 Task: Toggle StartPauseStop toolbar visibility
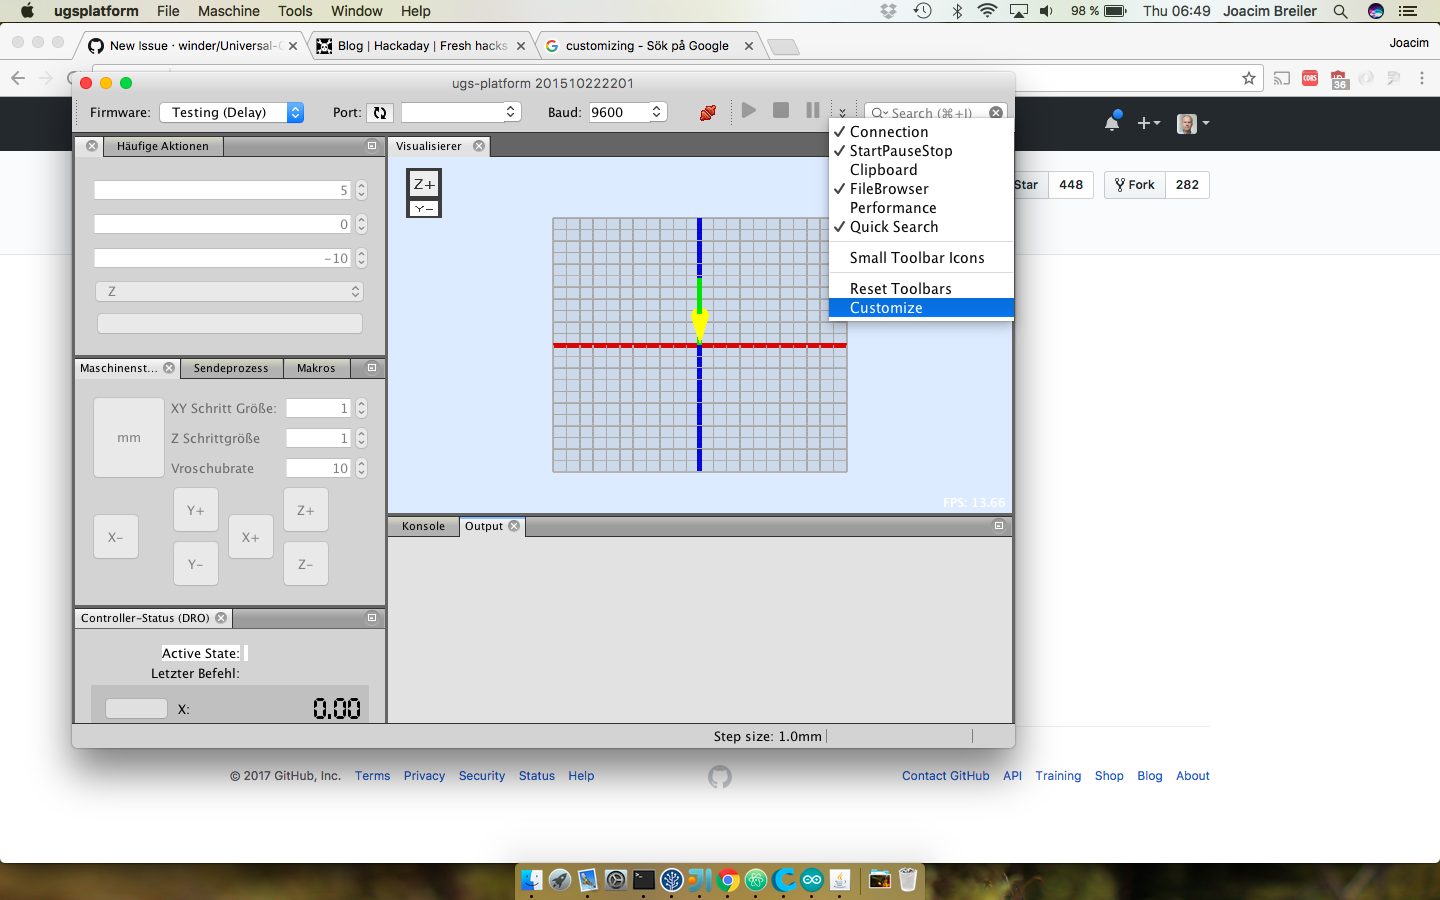[x=921, y=151]
